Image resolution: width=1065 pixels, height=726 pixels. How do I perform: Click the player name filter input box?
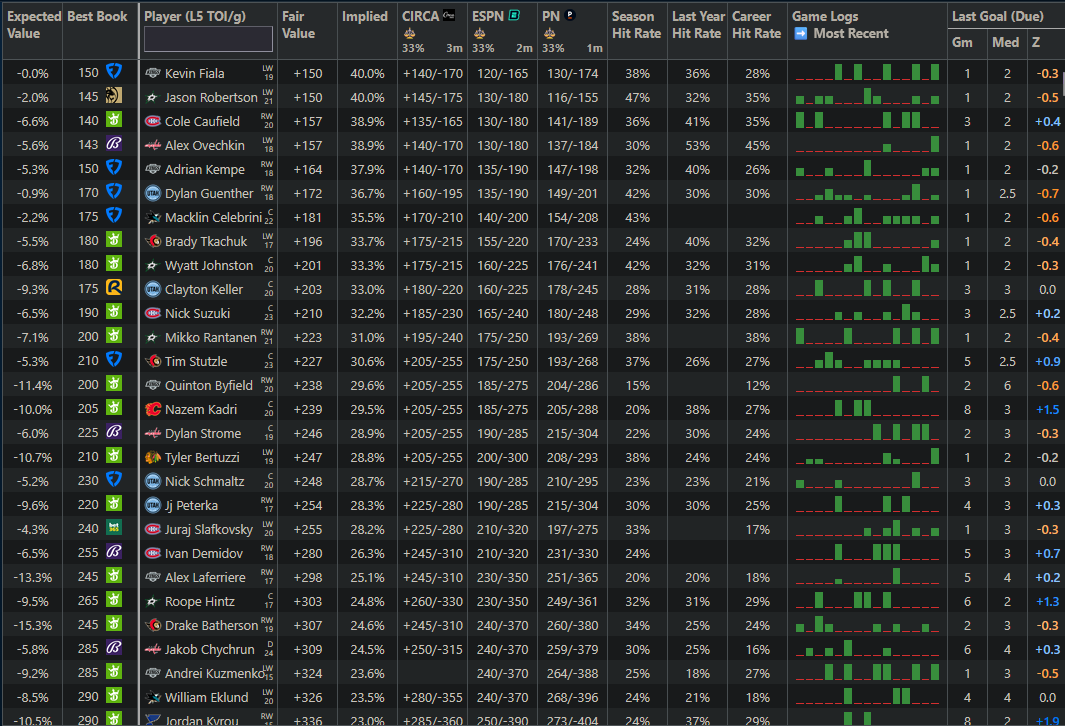[208, 39]
